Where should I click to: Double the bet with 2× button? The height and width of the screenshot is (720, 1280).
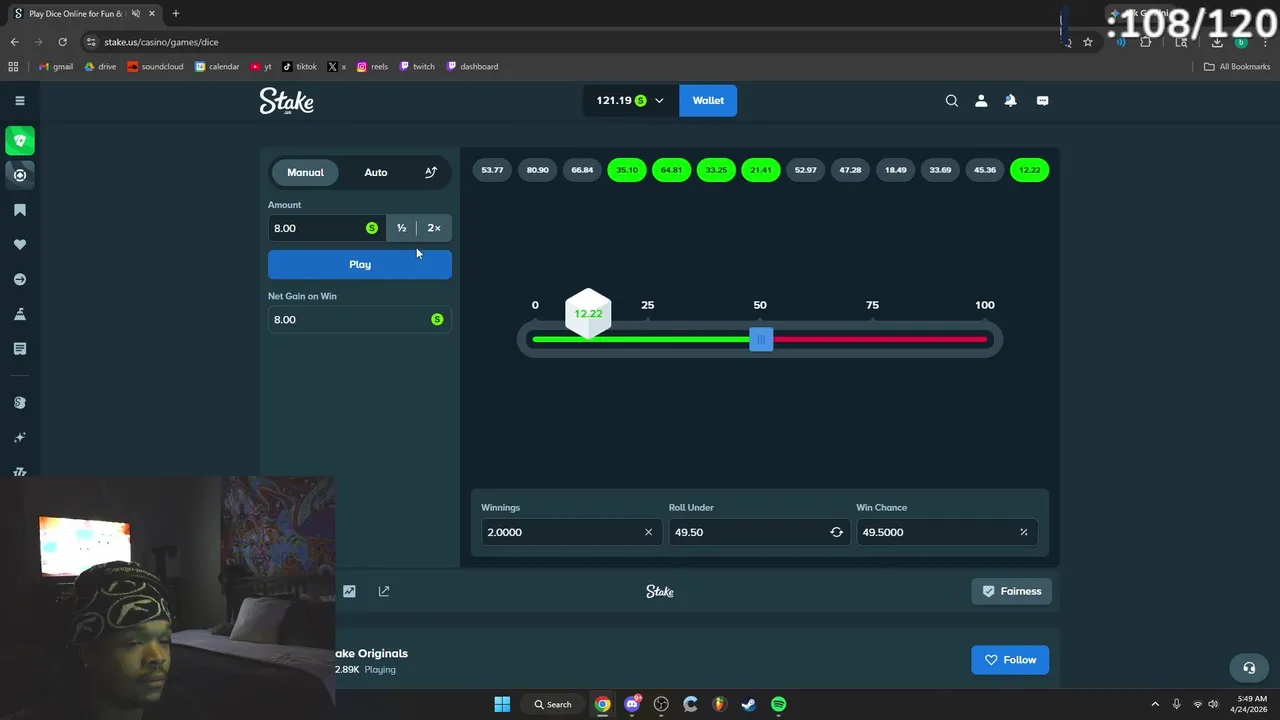pyautogui.click(x=434, y=228)
